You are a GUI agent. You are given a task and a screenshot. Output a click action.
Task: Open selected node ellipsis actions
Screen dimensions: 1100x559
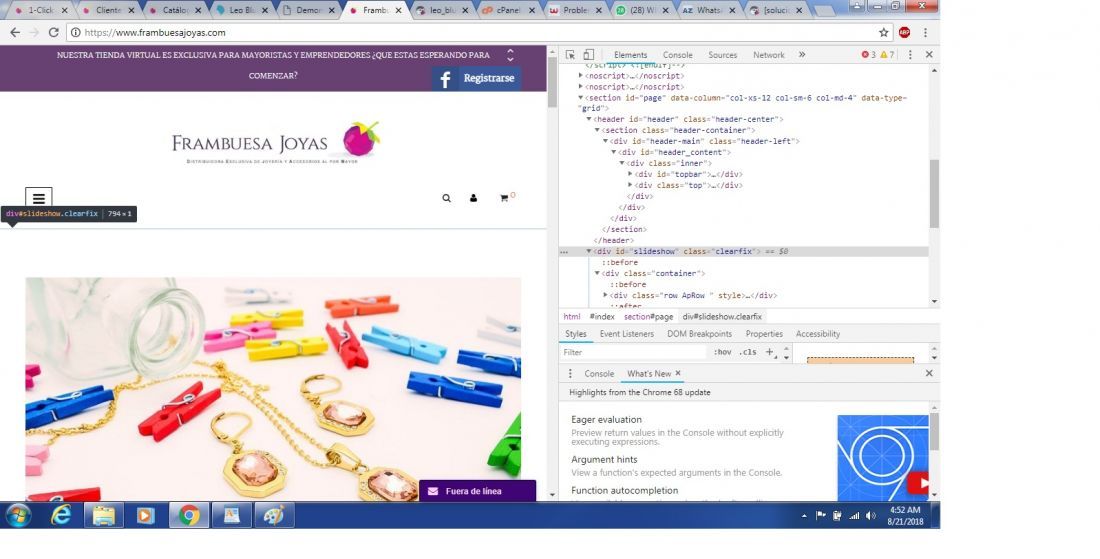pos(564,252)
